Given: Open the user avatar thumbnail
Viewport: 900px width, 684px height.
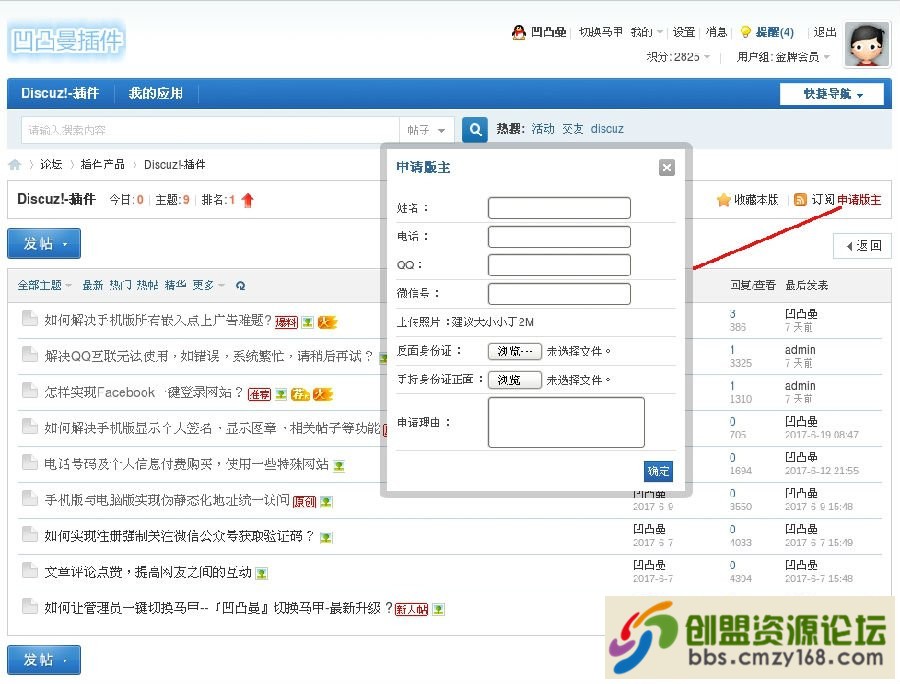Looking at the screenshot, I should [867, 45].
